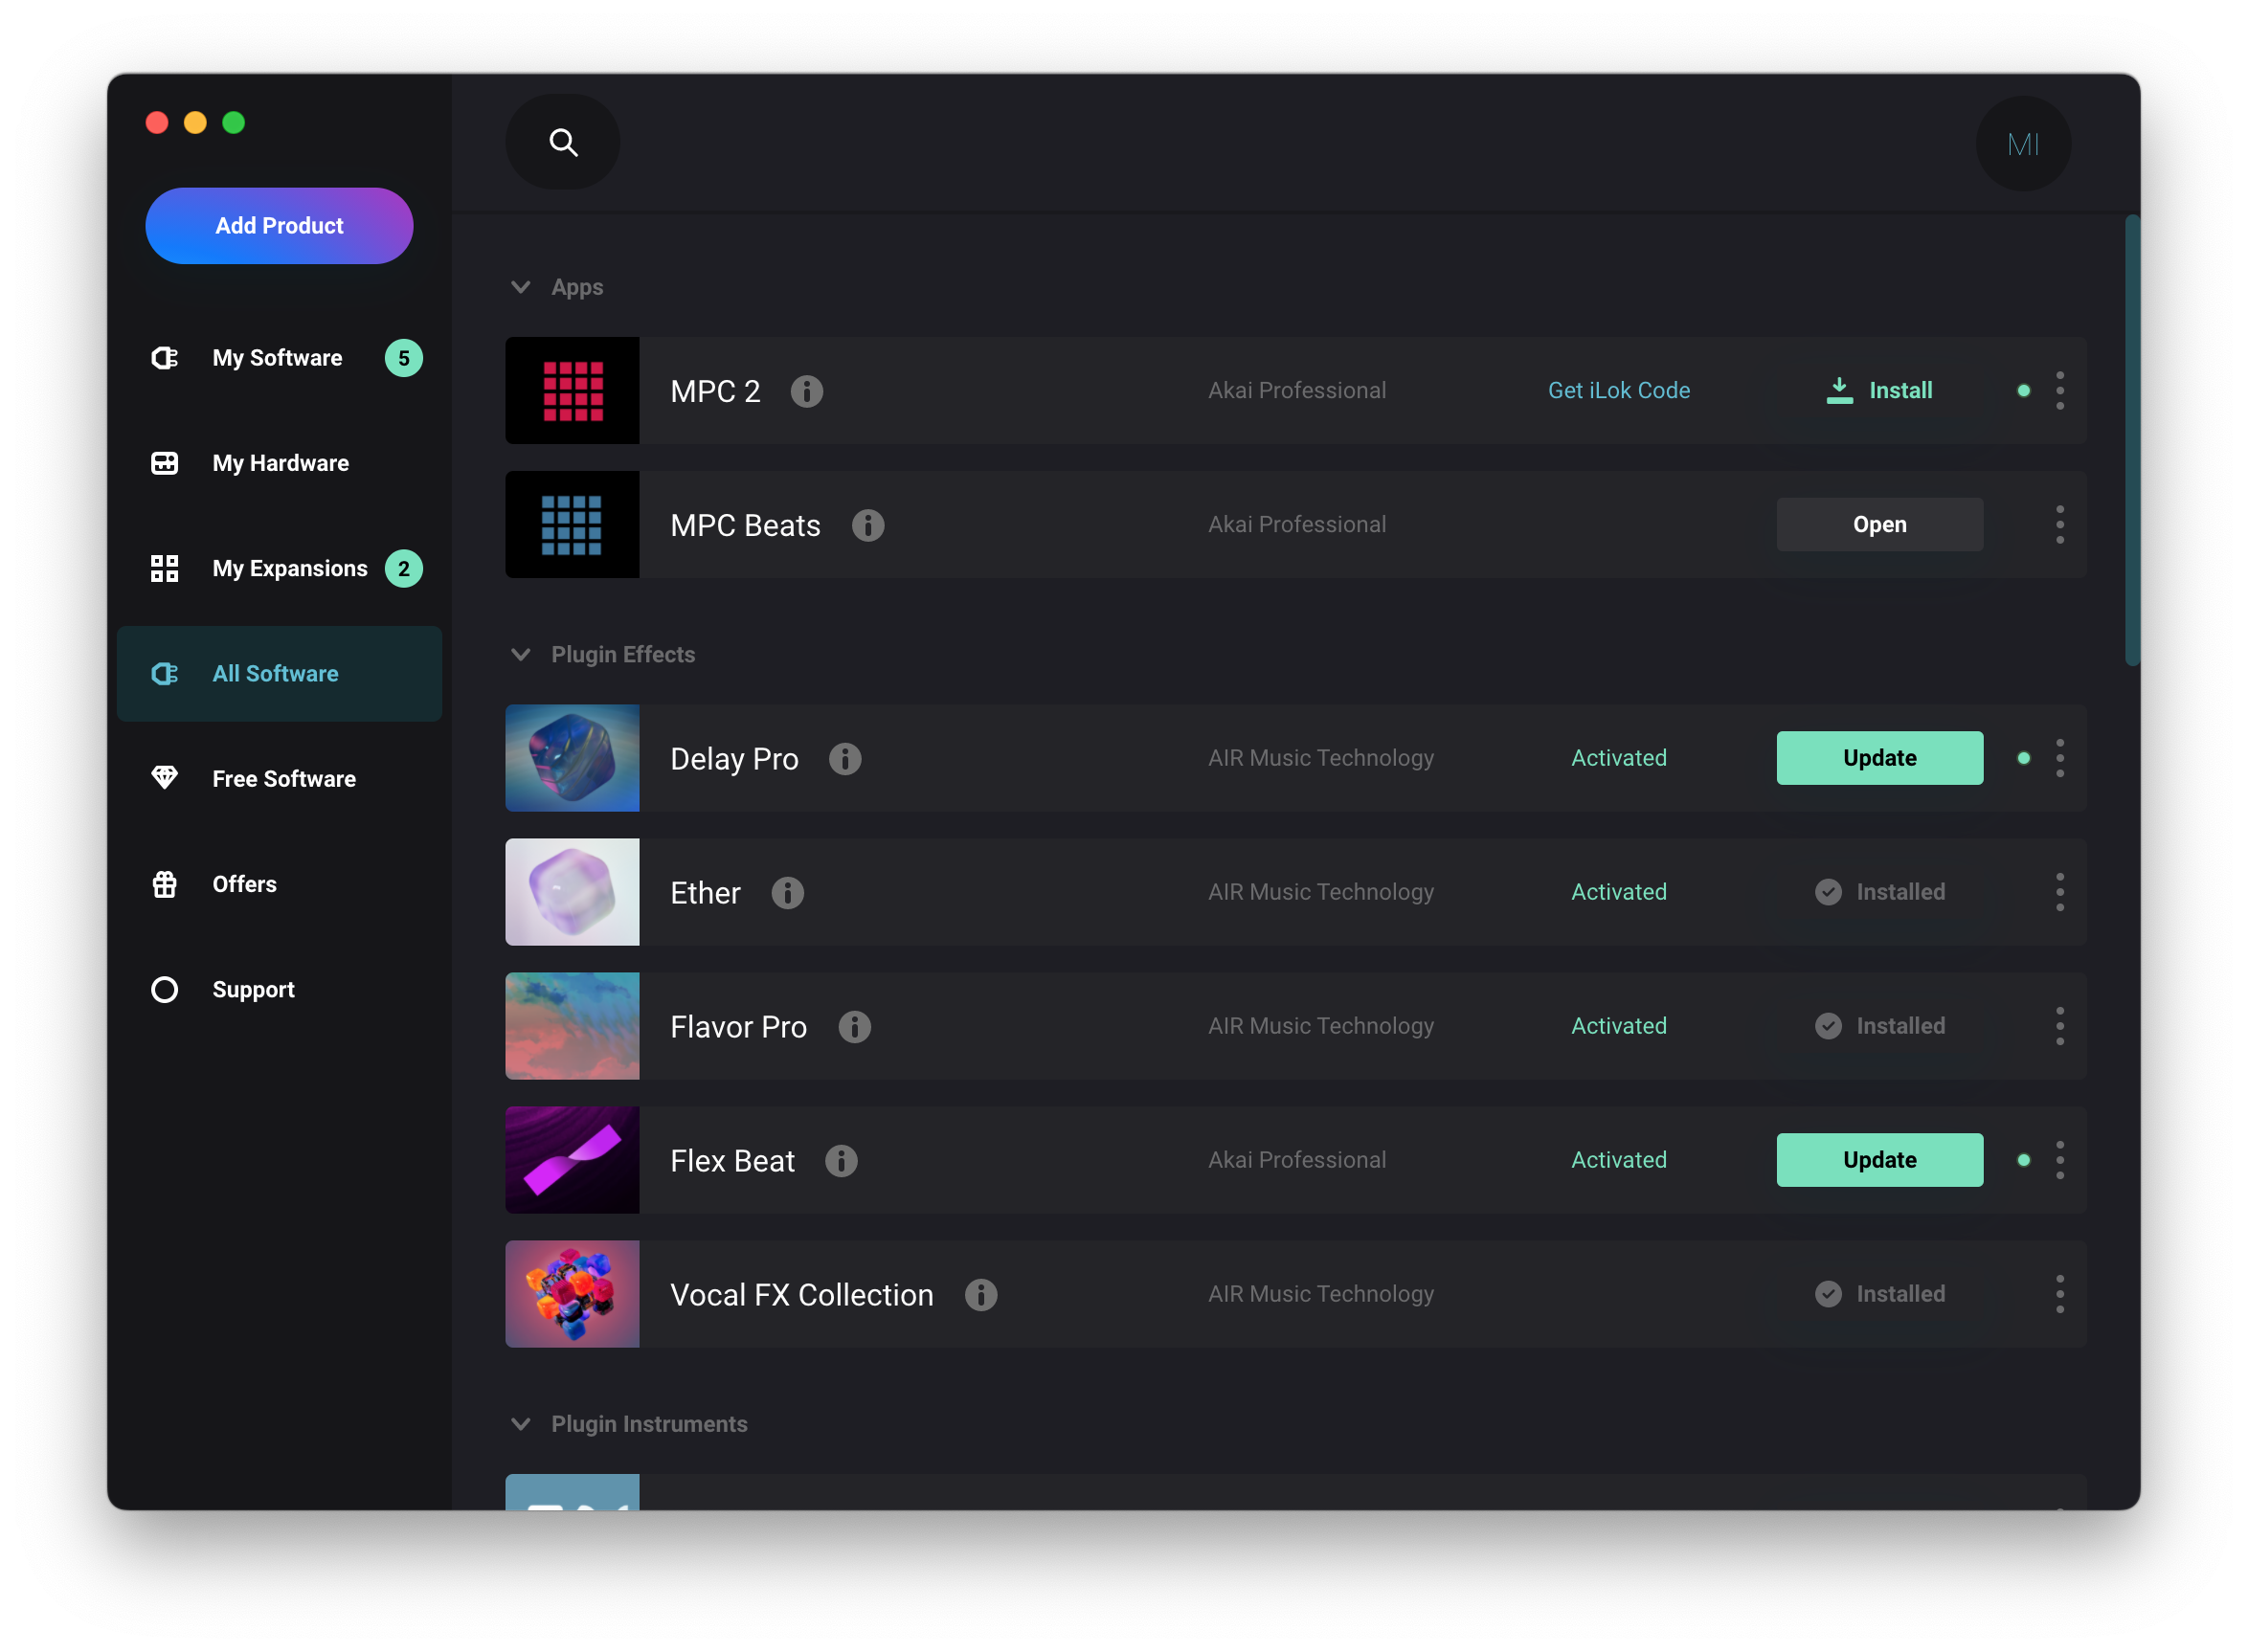Image resolution: width=2248 pixels, height=1652 pixels.
Task: Open Flex Beat three-dot options menu
Action: 2060,1160
